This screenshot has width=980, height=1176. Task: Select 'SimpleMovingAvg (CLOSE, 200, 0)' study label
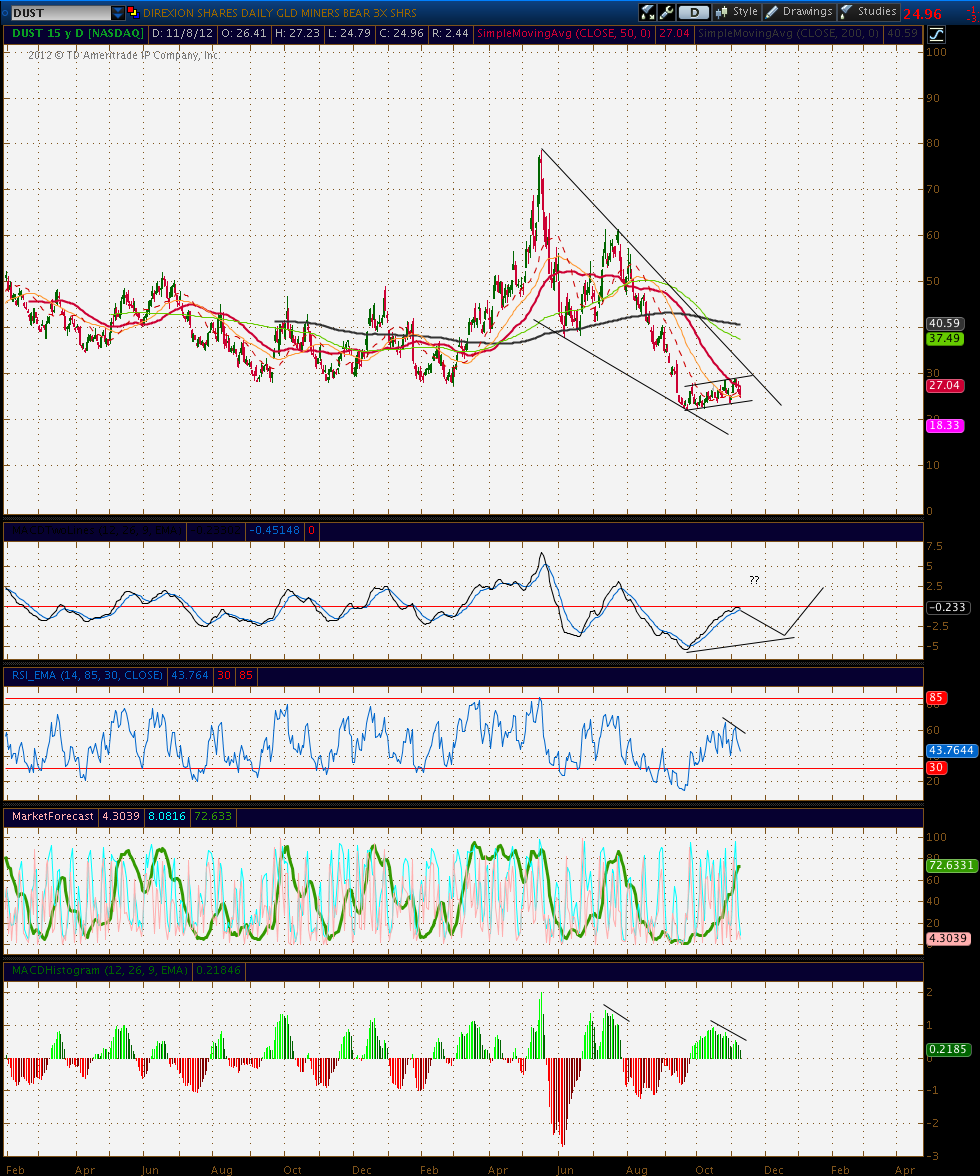tap(788, 33)
